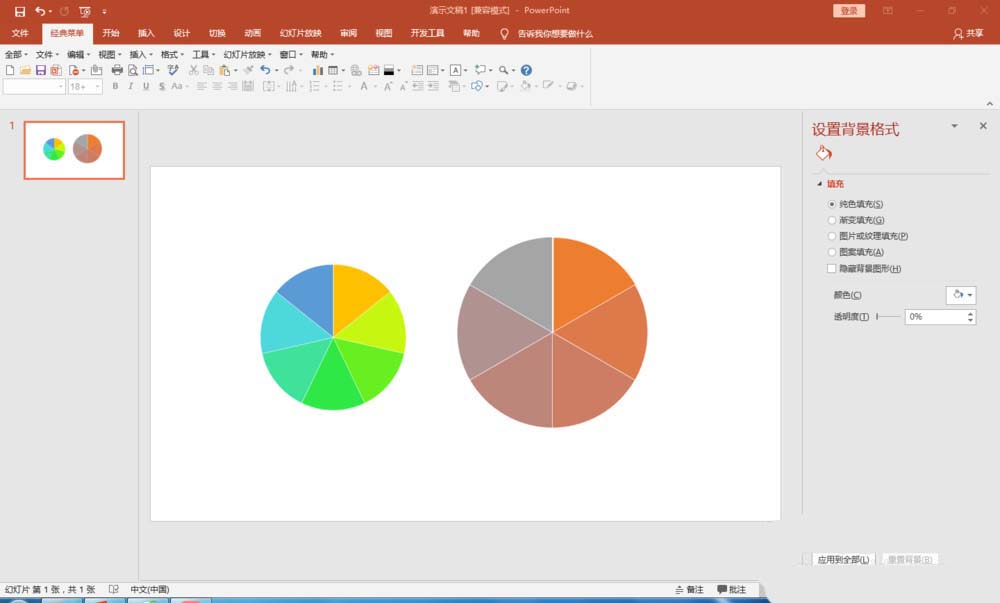Insert a chart using the bar chart icon
Screen dimensions: 1000x603
coord(318,70)
